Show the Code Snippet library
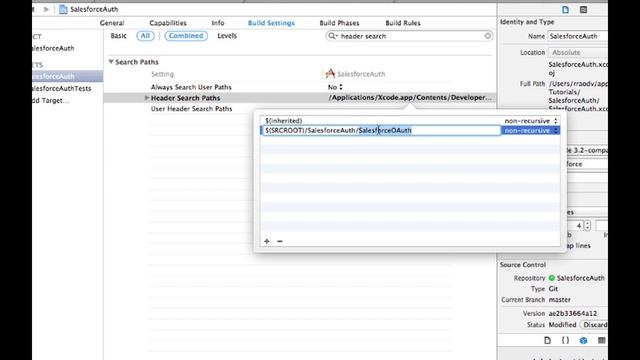 (565, 340)
